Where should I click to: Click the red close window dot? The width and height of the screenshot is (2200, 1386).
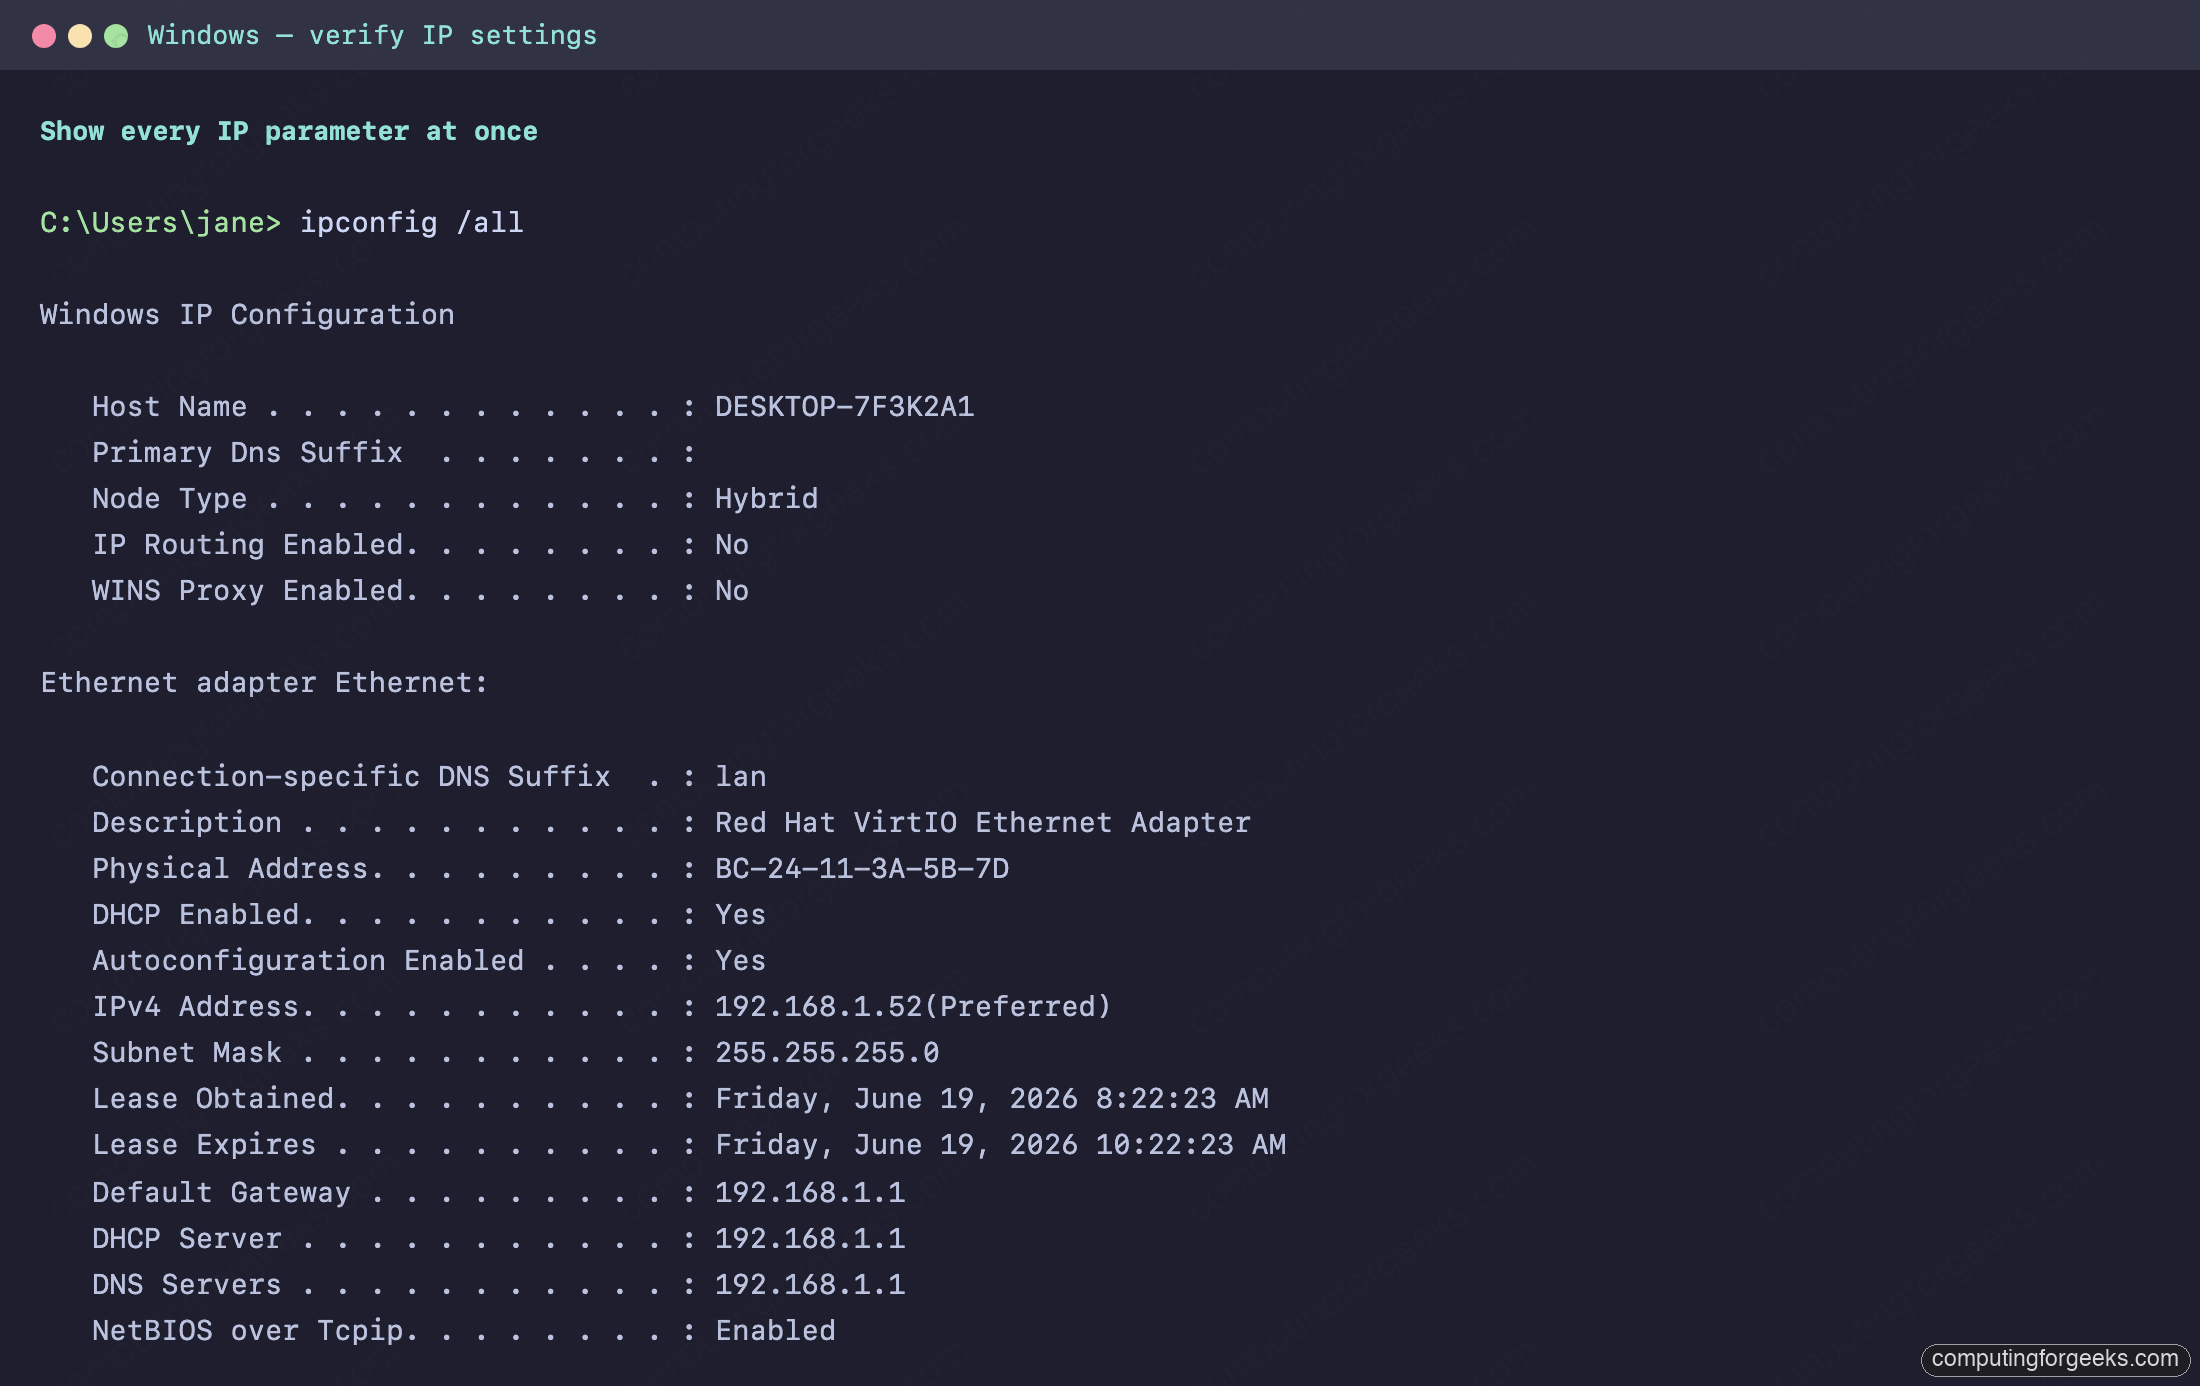(x=44, y=36)
